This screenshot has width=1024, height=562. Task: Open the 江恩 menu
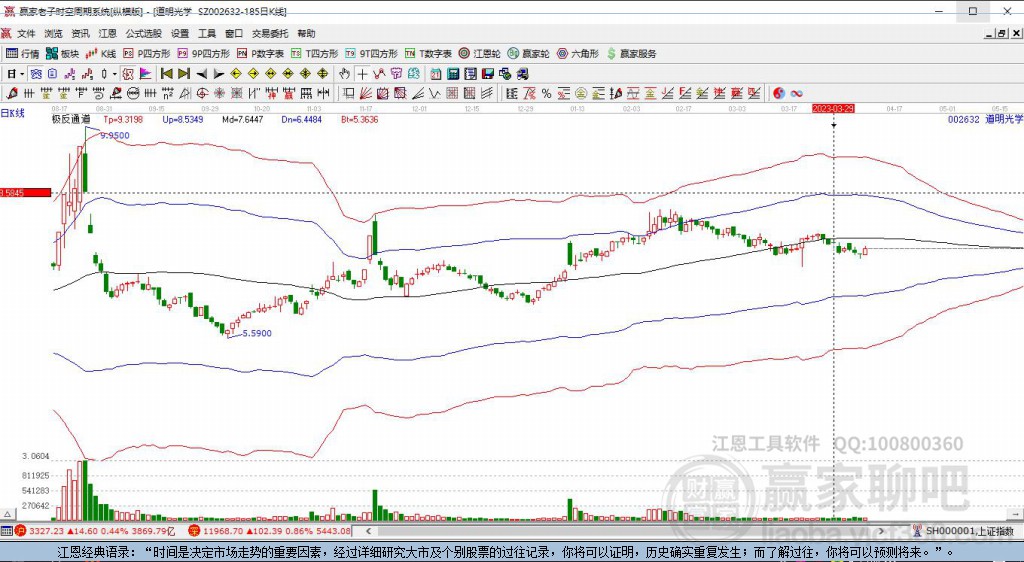click(x=107, y=33)
